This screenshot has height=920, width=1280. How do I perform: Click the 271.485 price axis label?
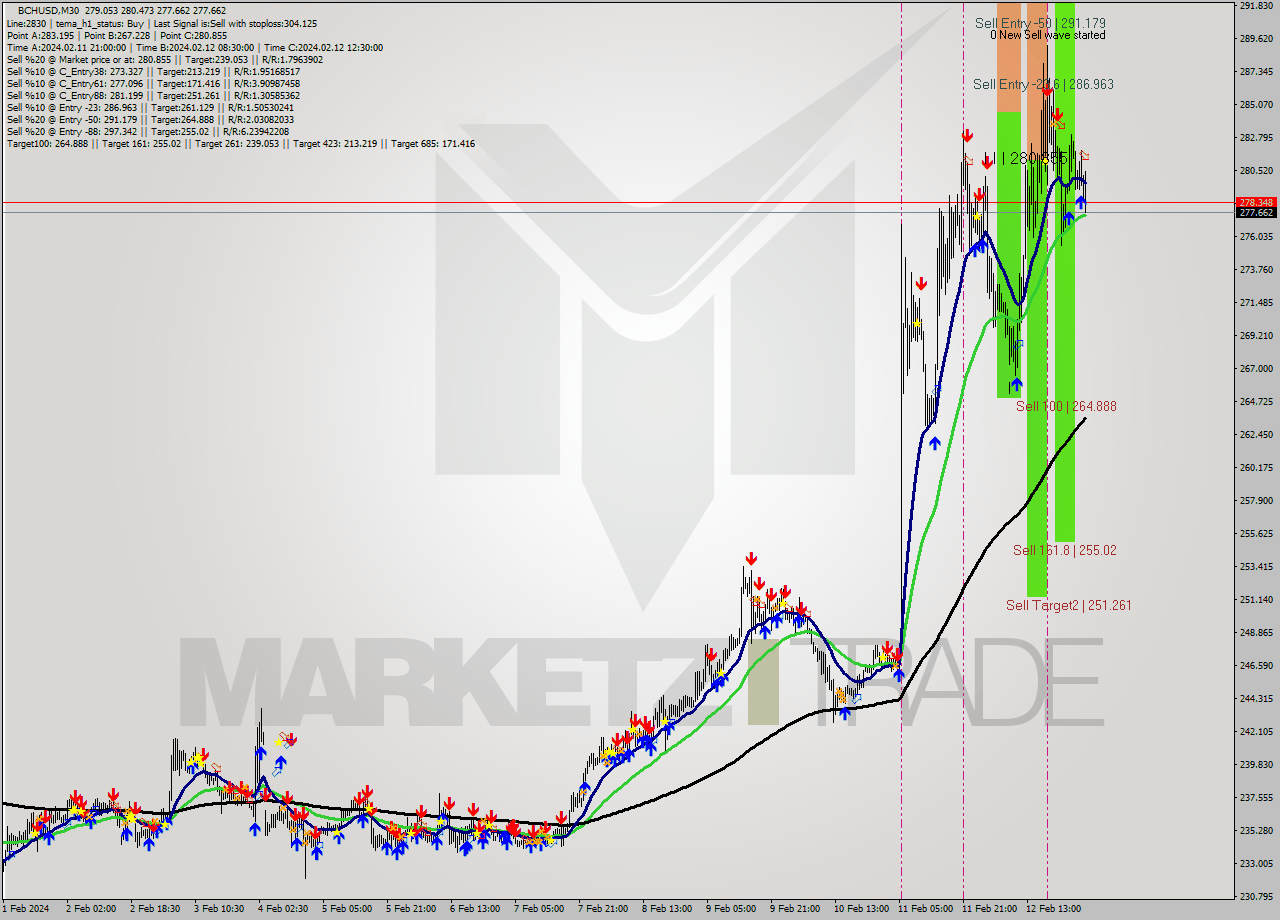point(1256,302)
